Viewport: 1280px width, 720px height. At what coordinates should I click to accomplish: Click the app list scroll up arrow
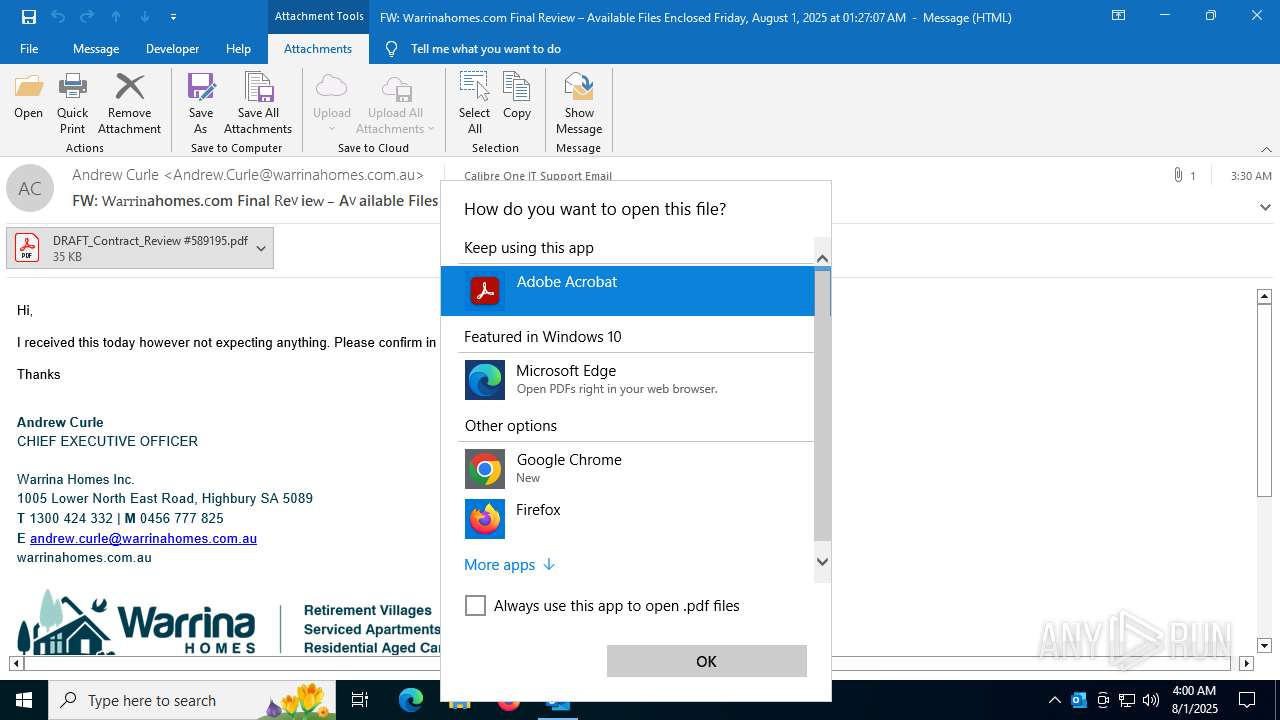tap(822, 259)
